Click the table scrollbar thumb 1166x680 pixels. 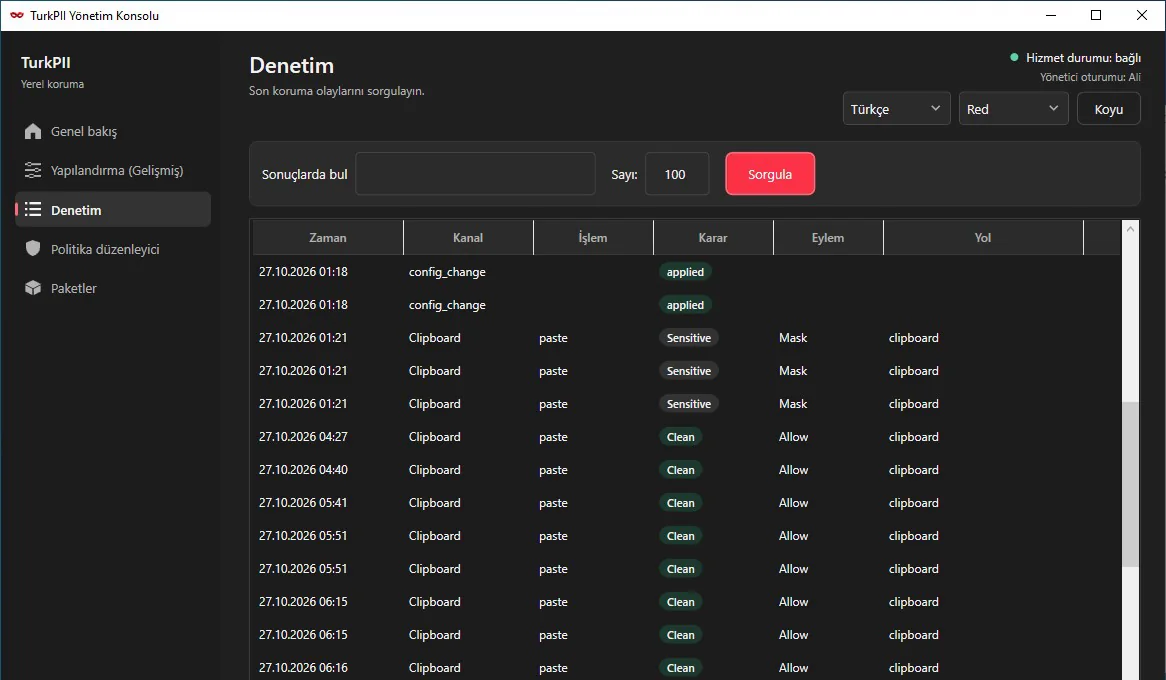tap(1130, 484)
